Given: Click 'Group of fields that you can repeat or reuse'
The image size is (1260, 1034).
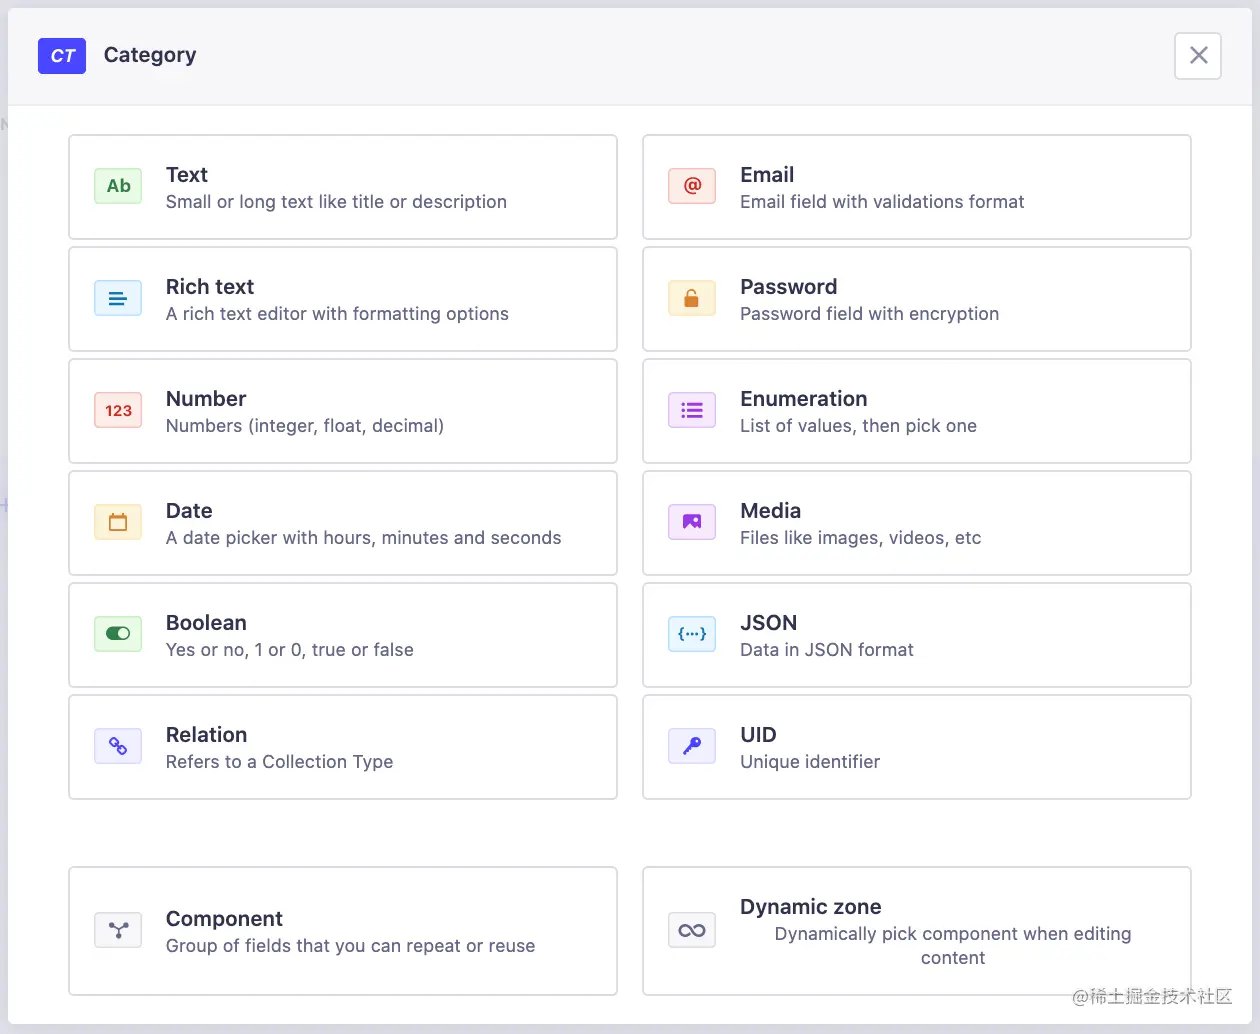Looking at the screenshot, I should coord(351,946).
